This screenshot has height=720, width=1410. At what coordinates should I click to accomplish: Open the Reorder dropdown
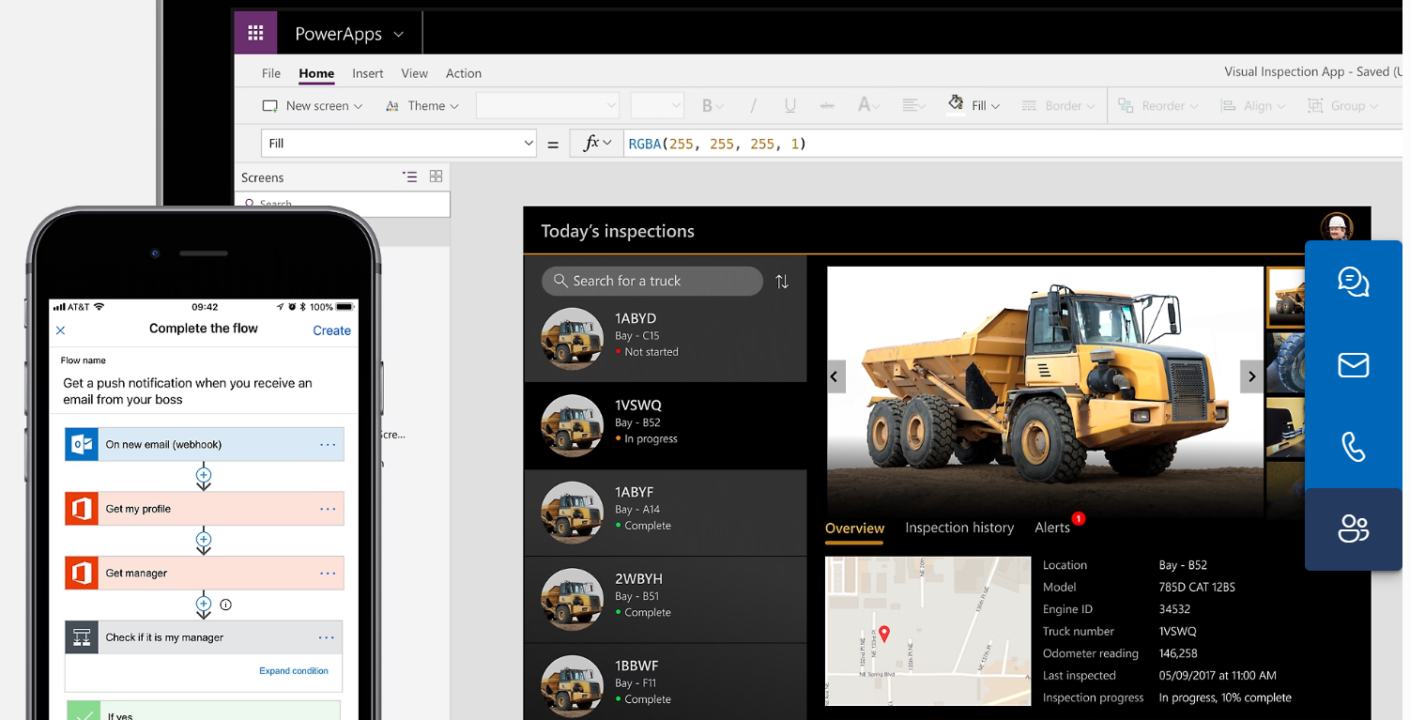[x=1157, y=105]
